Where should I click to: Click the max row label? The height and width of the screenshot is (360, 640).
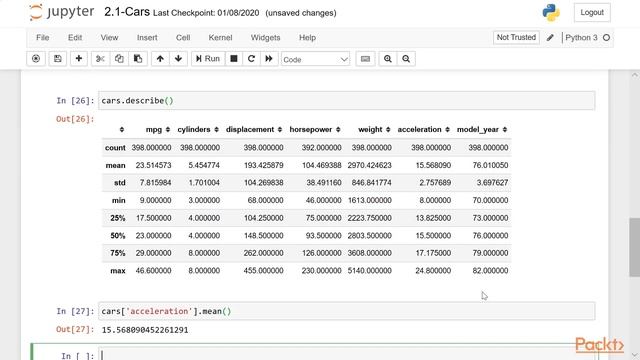point(118,271)
